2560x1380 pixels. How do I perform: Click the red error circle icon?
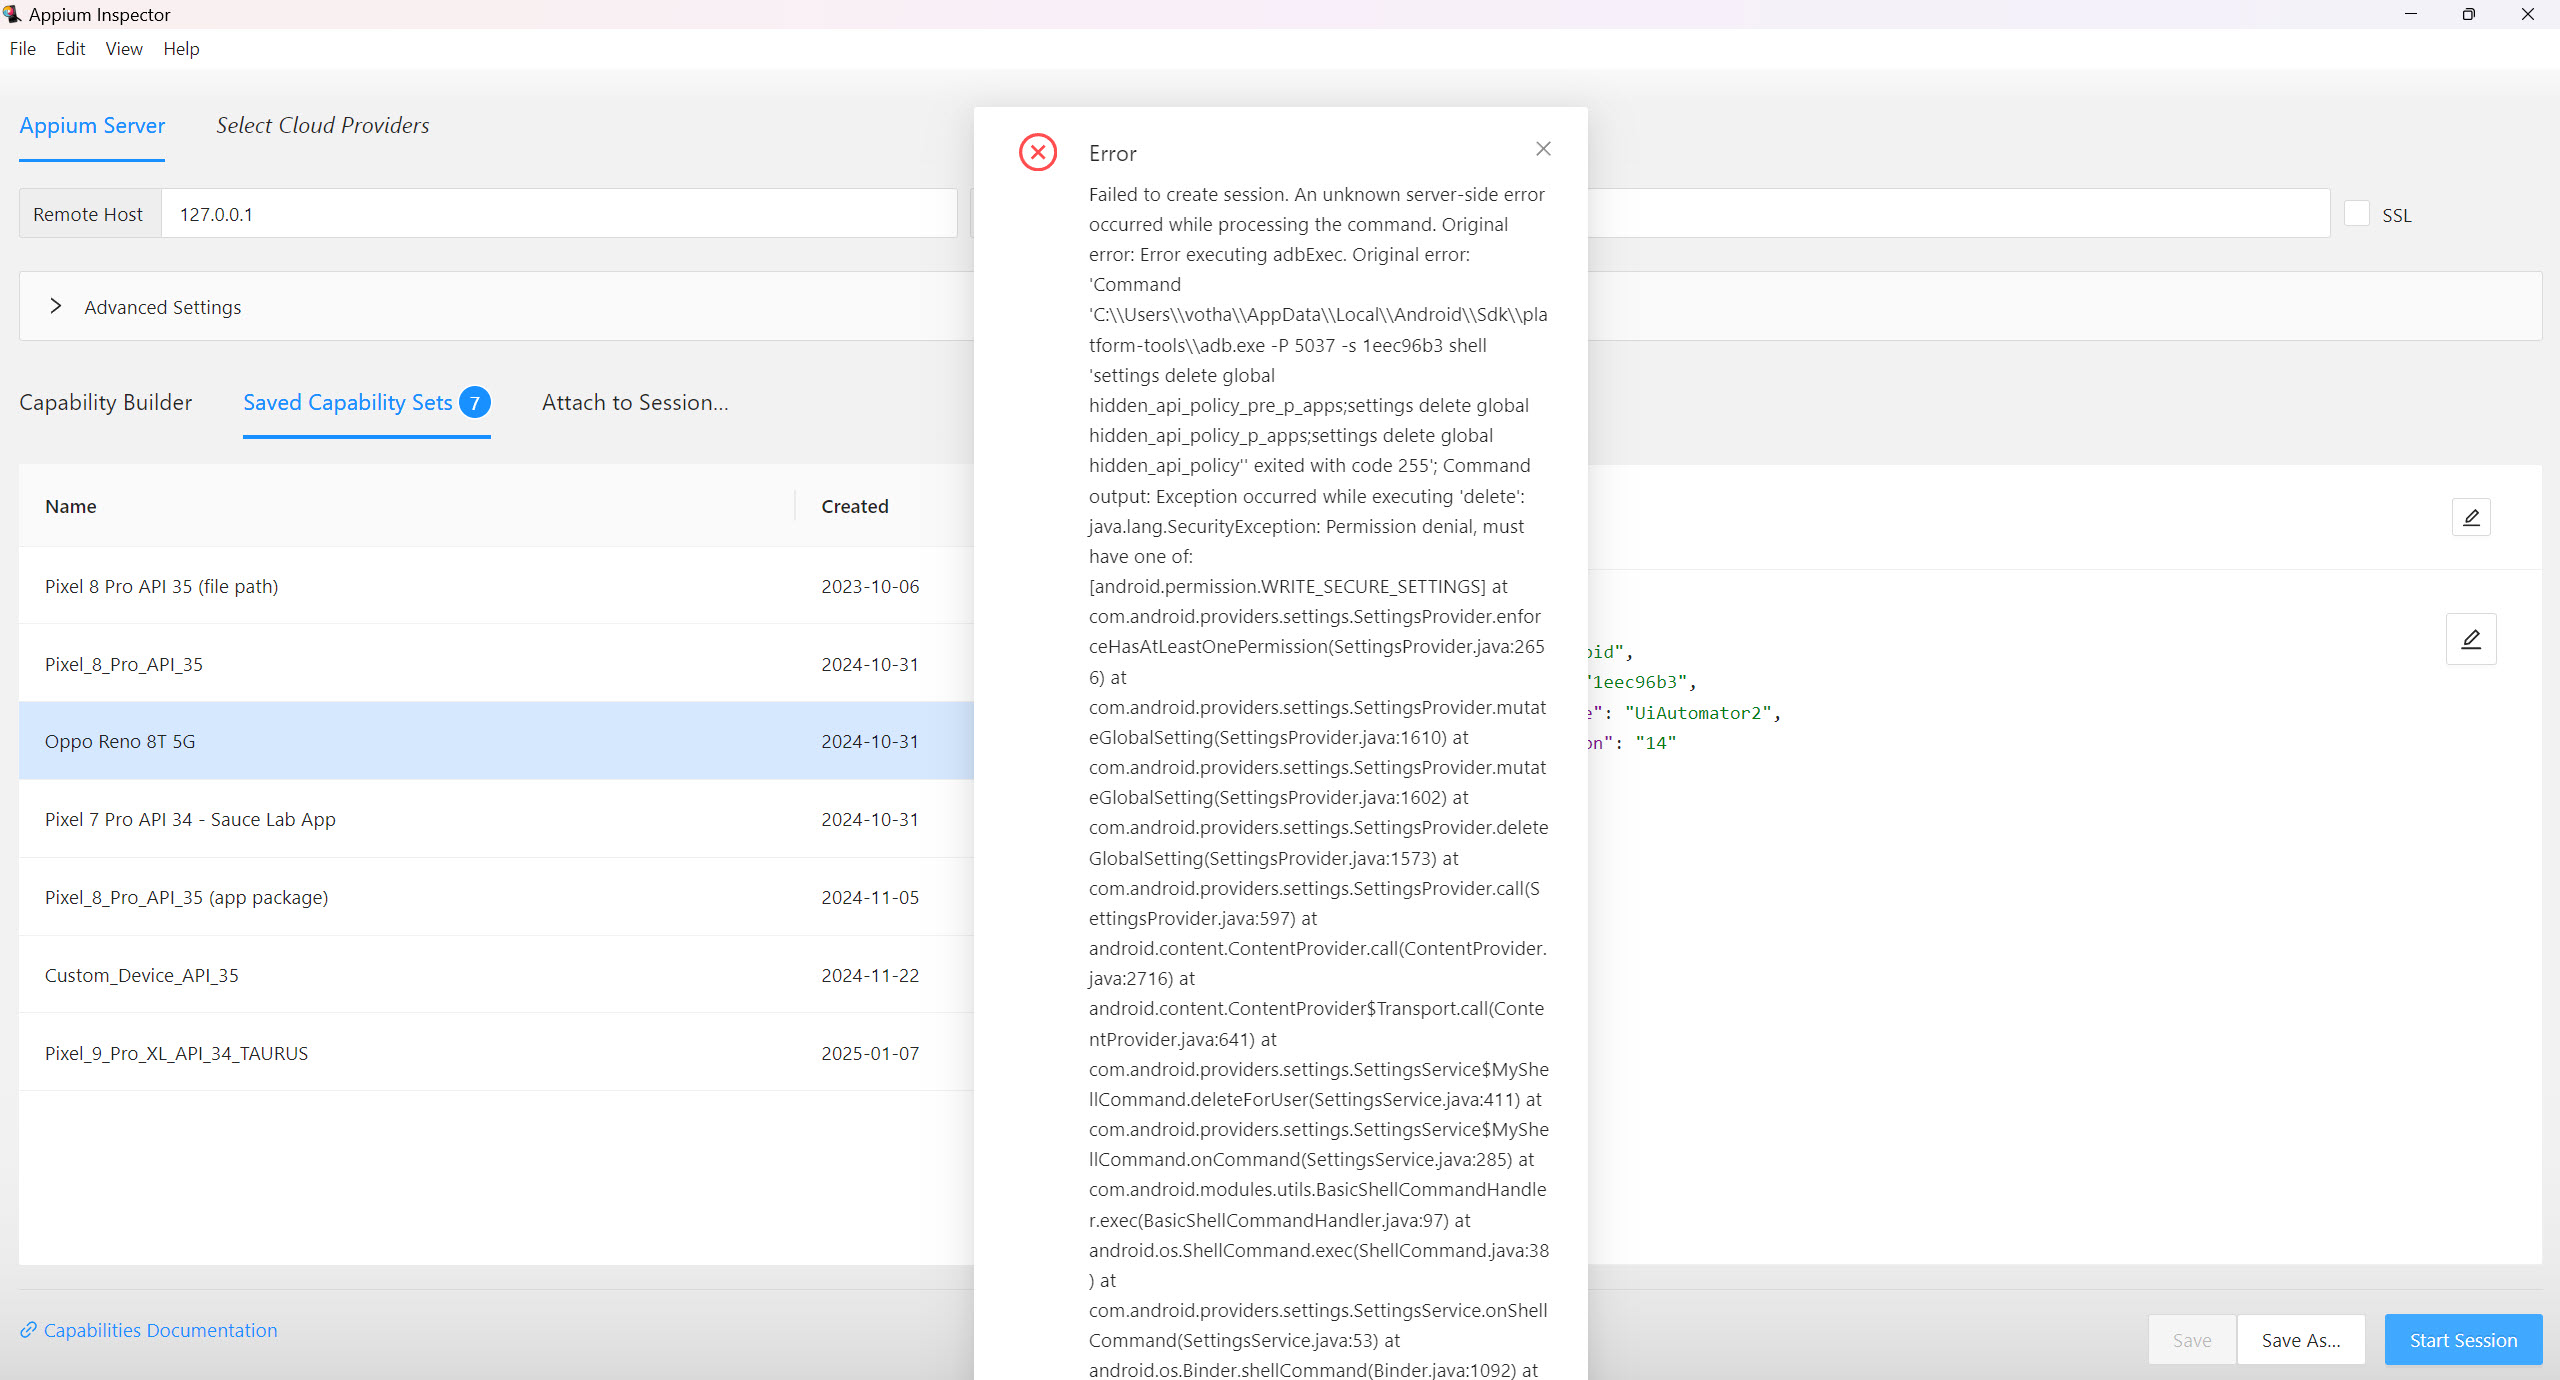coord(1038,153)
